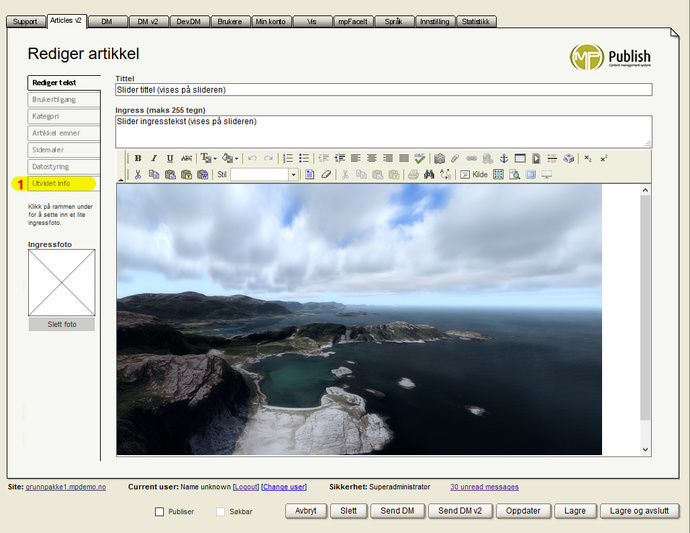Apply italic formatting in editor

[x=154, y=158]
